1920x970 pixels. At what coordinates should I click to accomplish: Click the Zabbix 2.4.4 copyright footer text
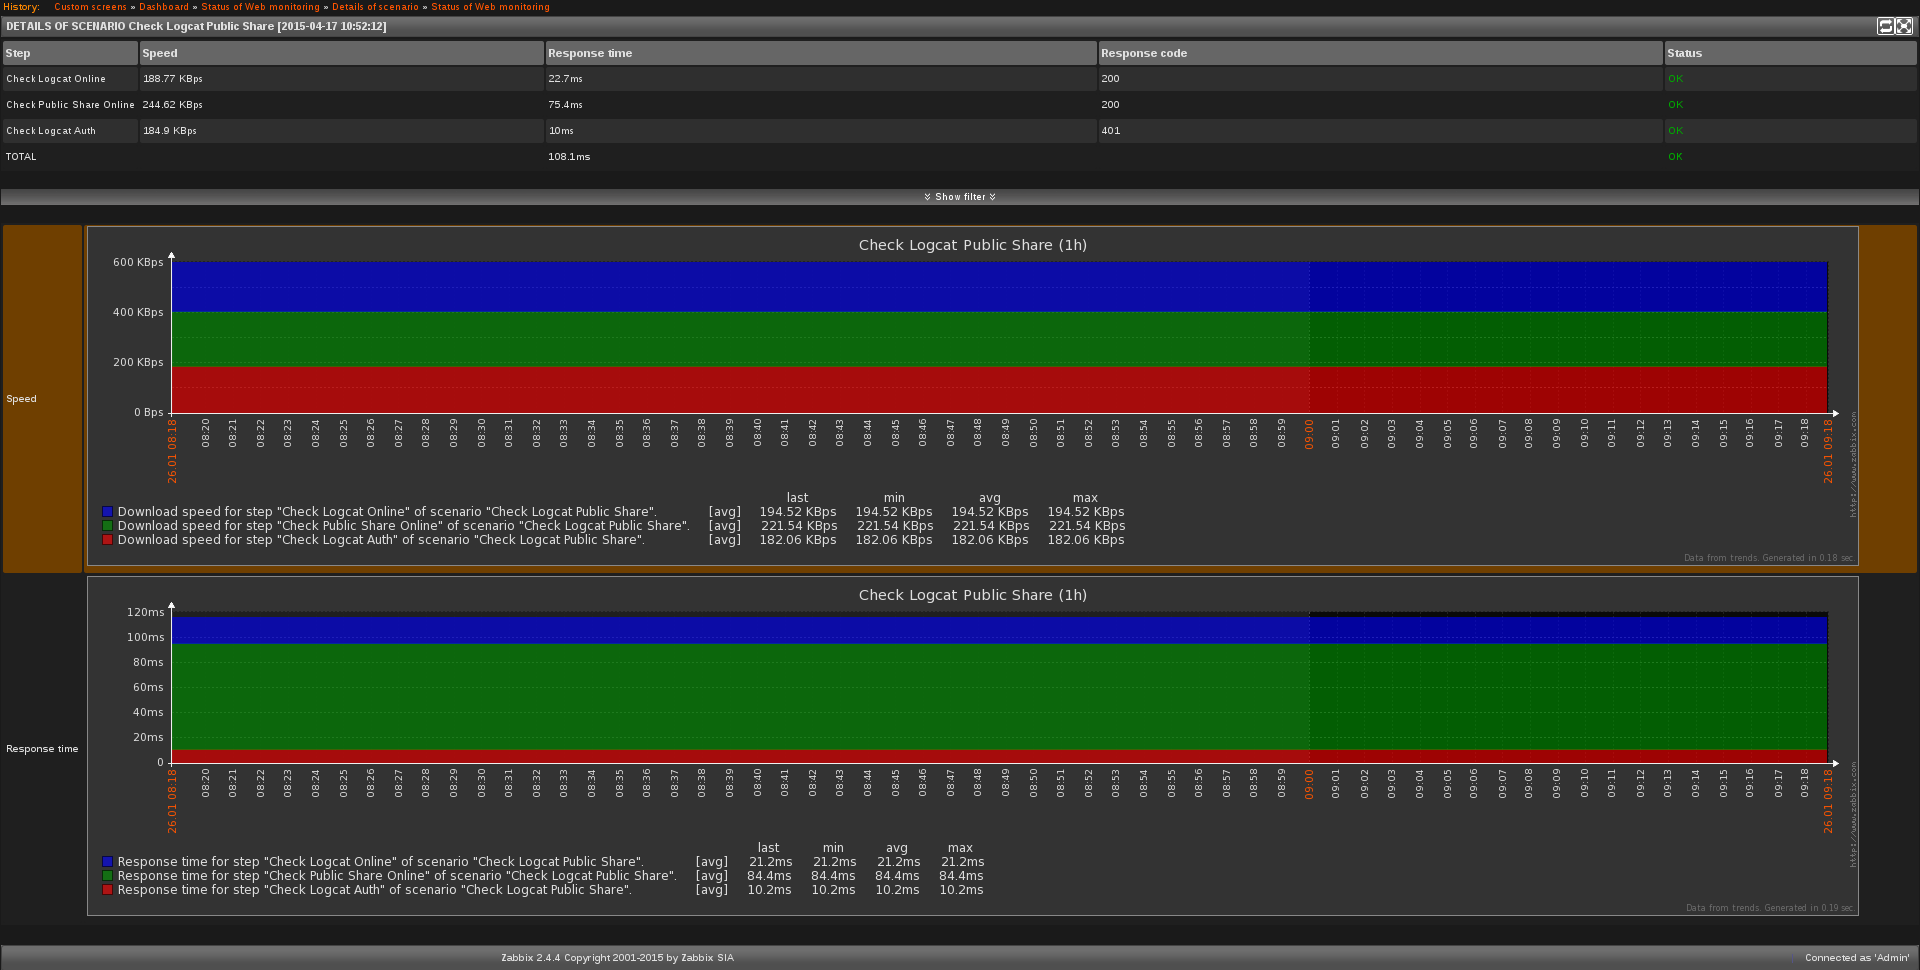pos(617,958)
